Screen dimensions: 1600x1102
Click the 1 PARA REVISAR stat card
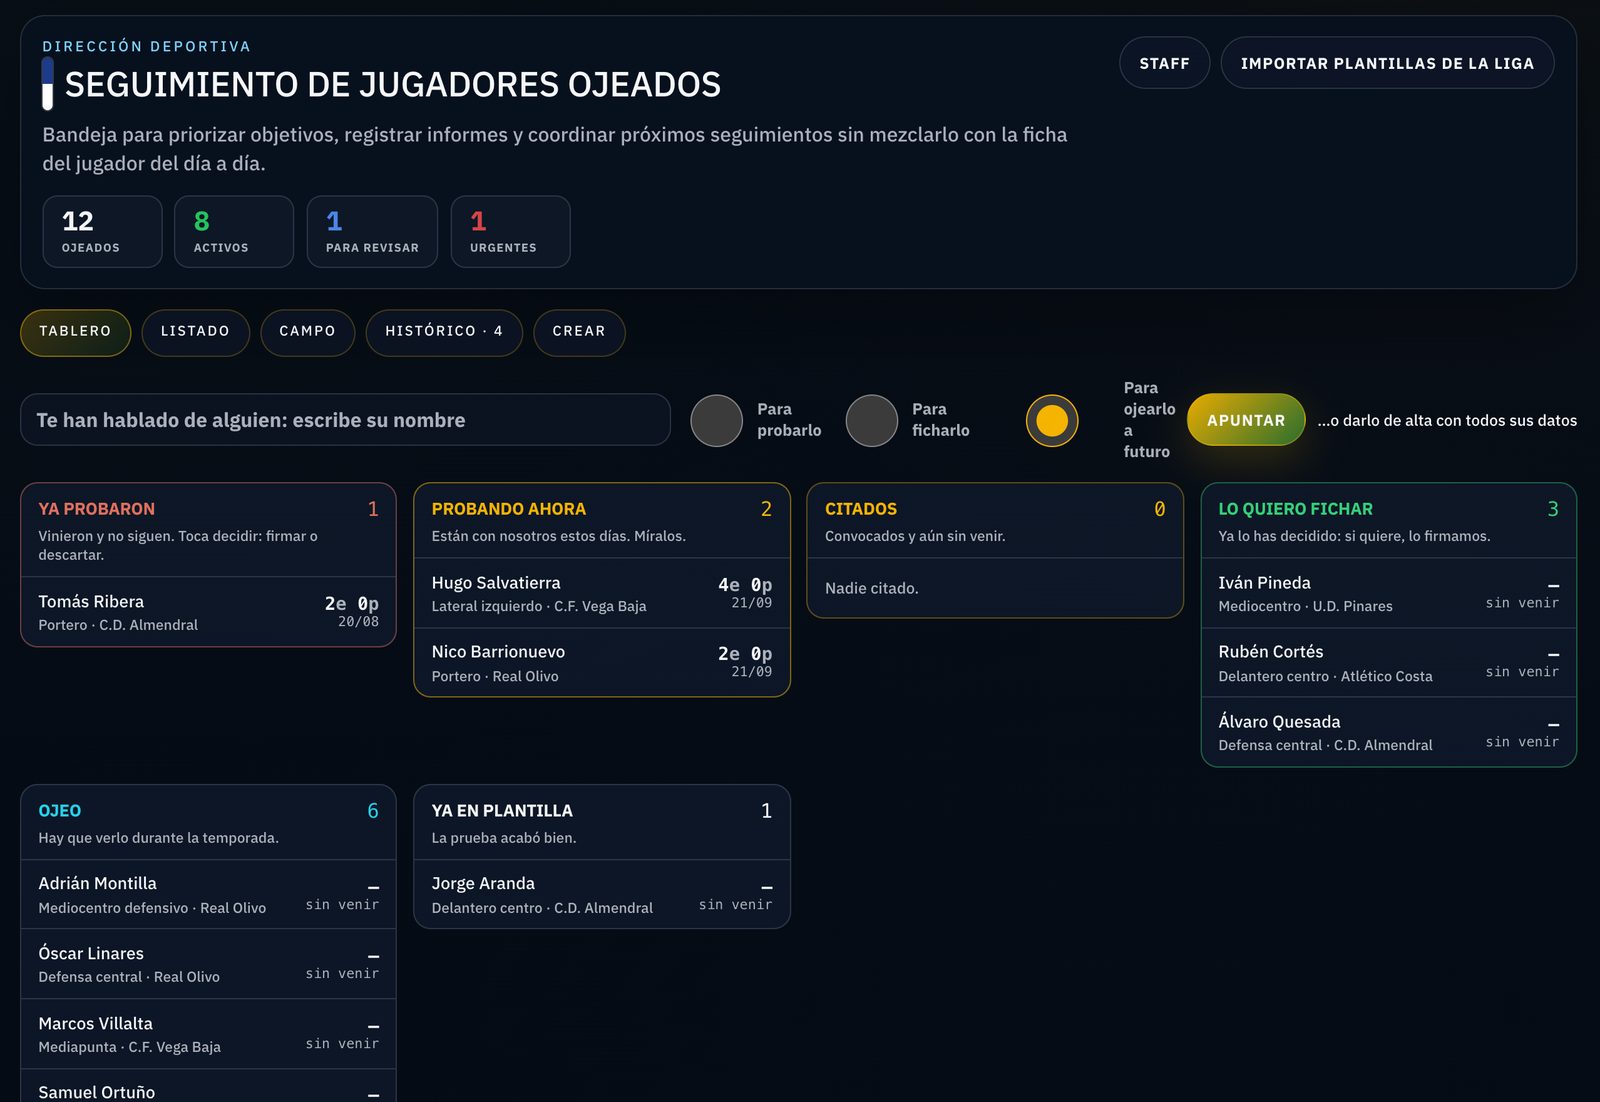pos(372,232)
